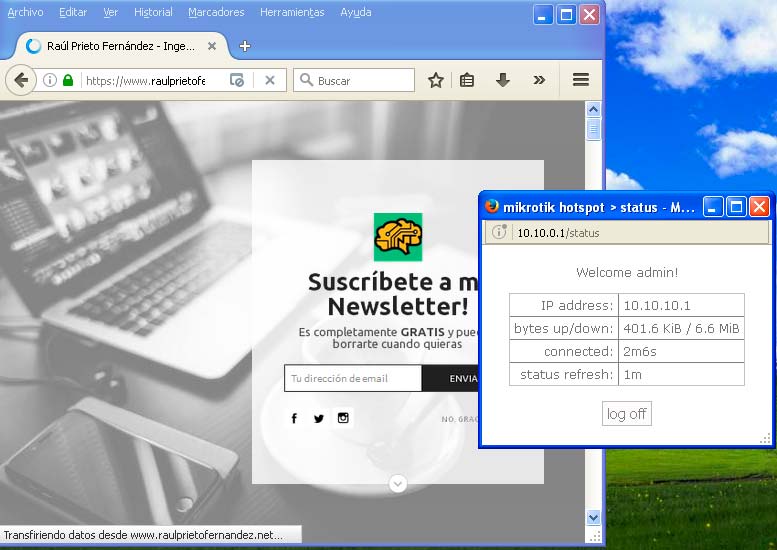Click the circular down arrow below newsletter
The image size is (777, 550).
398,484
